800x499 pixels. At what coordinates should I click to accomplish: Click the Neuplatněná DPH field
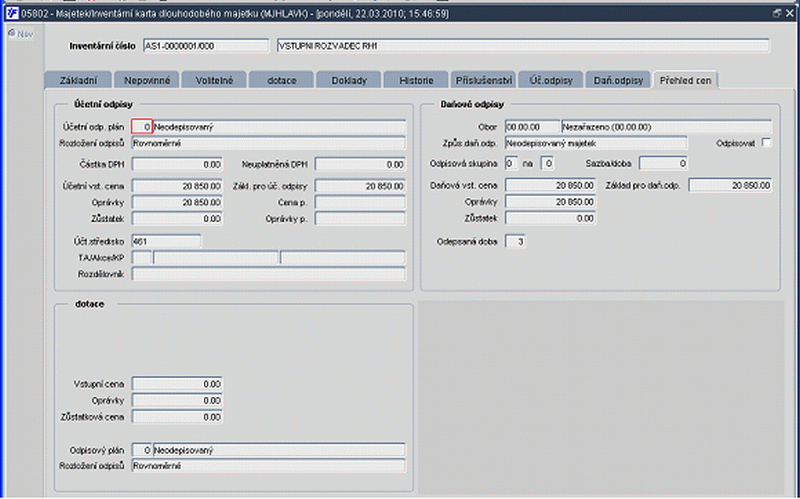click(x=360, y=164)
